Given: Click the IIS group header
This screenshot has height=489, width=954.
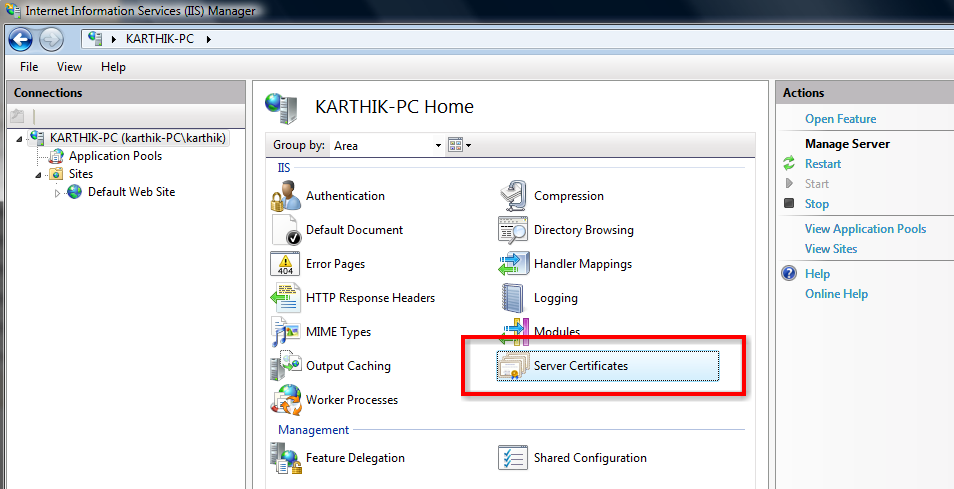Looking at the screenshot, I should (x=284, y=168).
